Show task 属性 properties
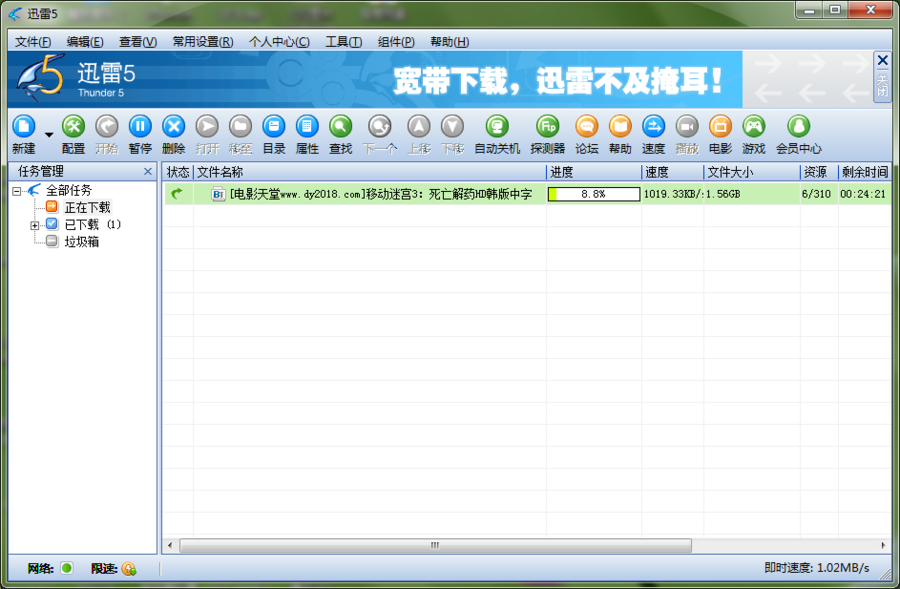 (307, 126)
